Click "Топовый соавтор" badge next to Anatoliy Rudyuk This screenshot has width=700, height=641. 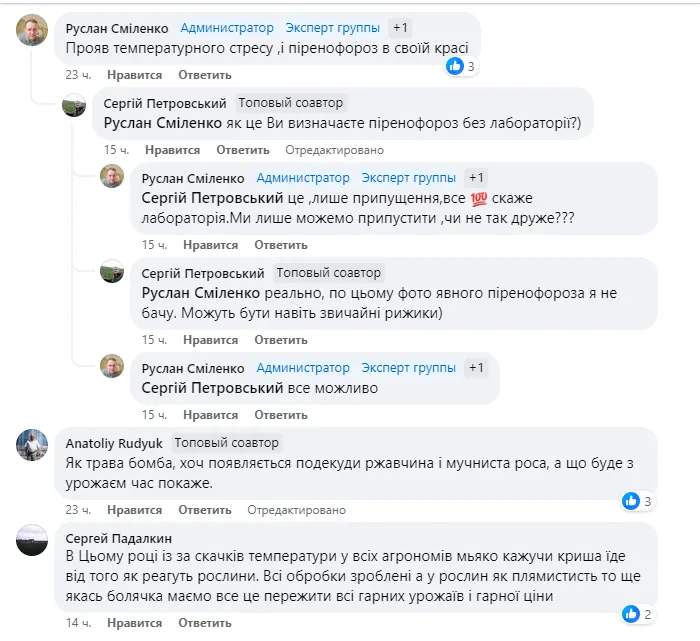click(x=226, y=442)
